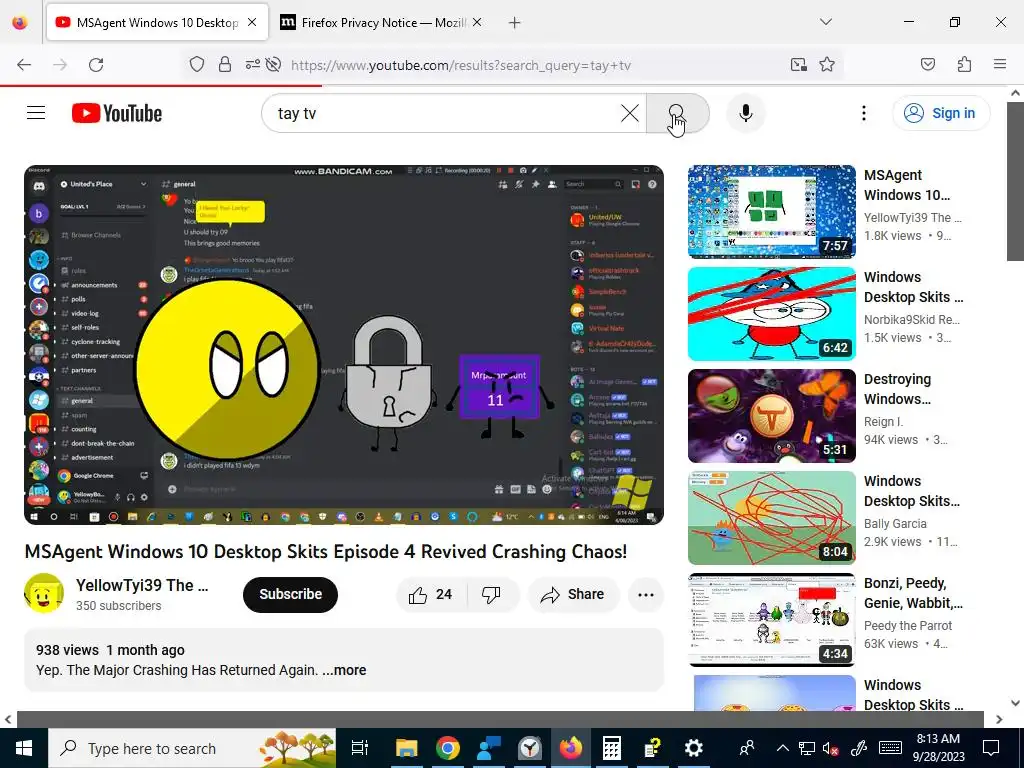Open the 5:31 Destroying Windows thumbnail
Viewport: 1024px width, 768px height.
tap(771, 415)
